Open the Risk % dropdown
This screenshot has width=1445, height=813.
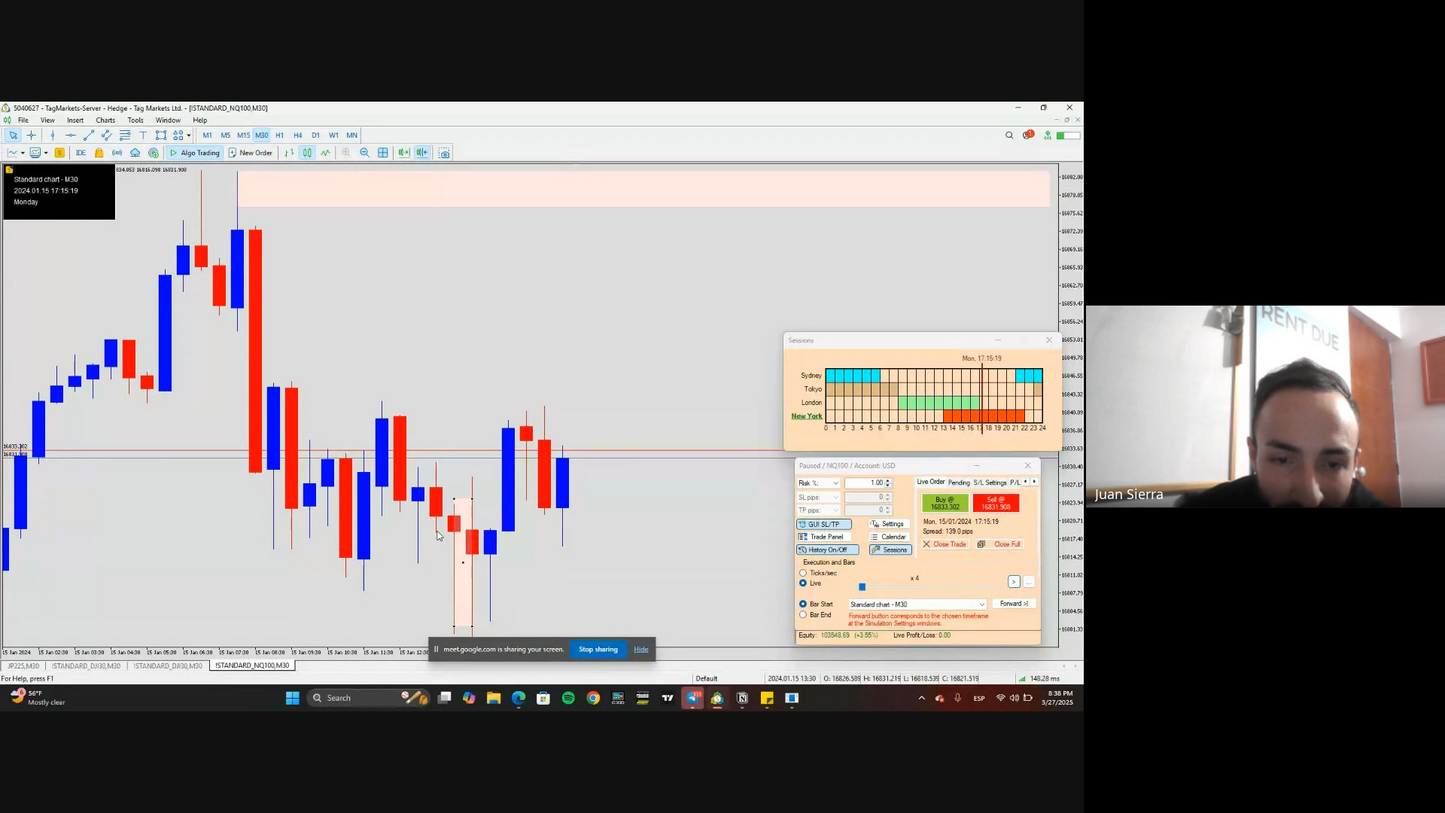click(x=836, y=483)
